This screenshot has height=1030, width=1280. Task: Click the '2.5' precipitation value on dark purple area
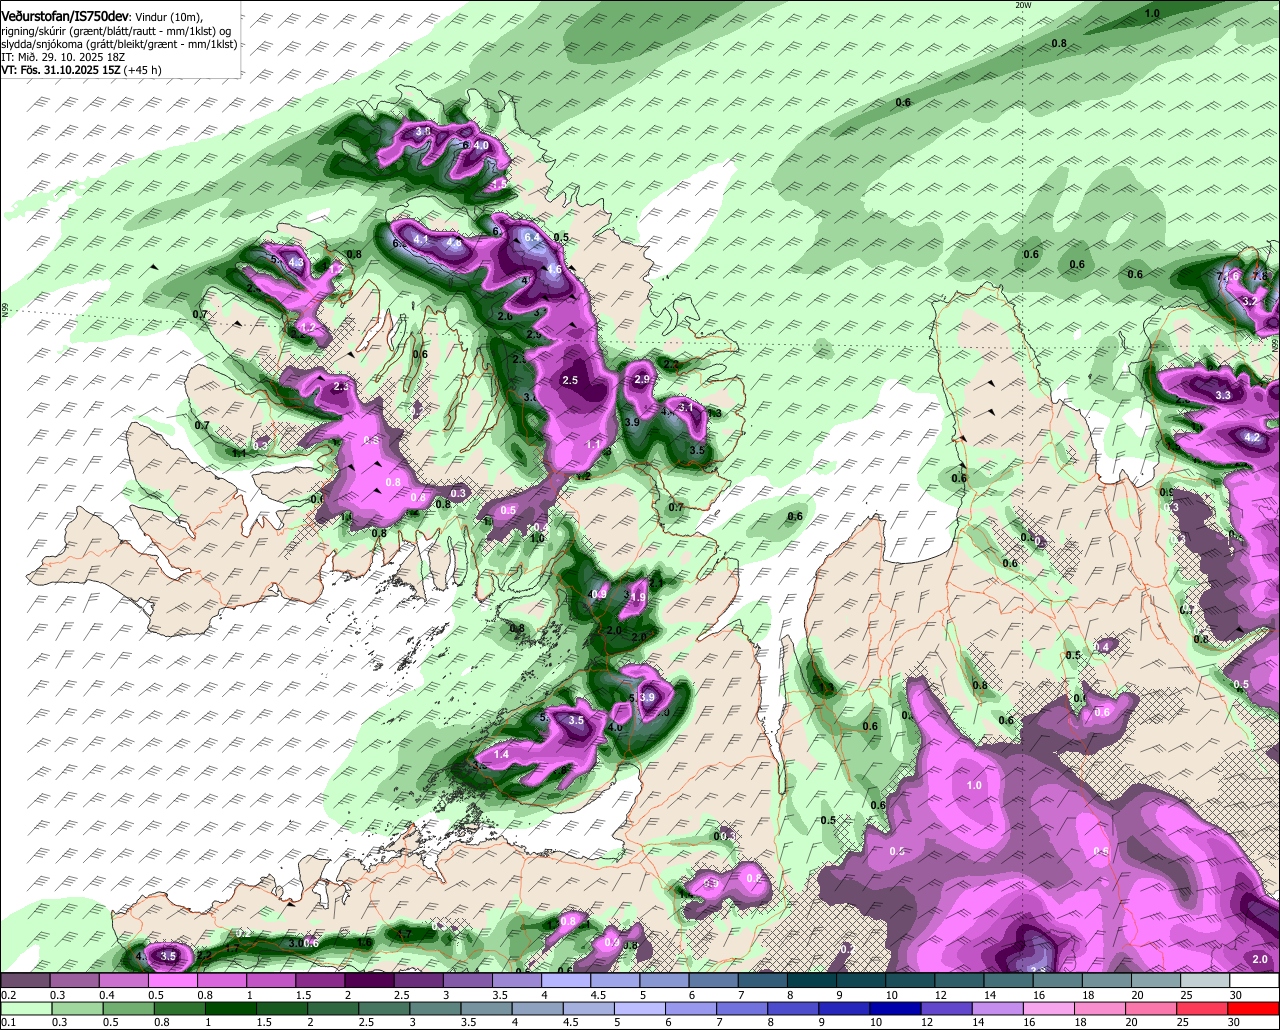pyautogui.click(x=570, y=381)
